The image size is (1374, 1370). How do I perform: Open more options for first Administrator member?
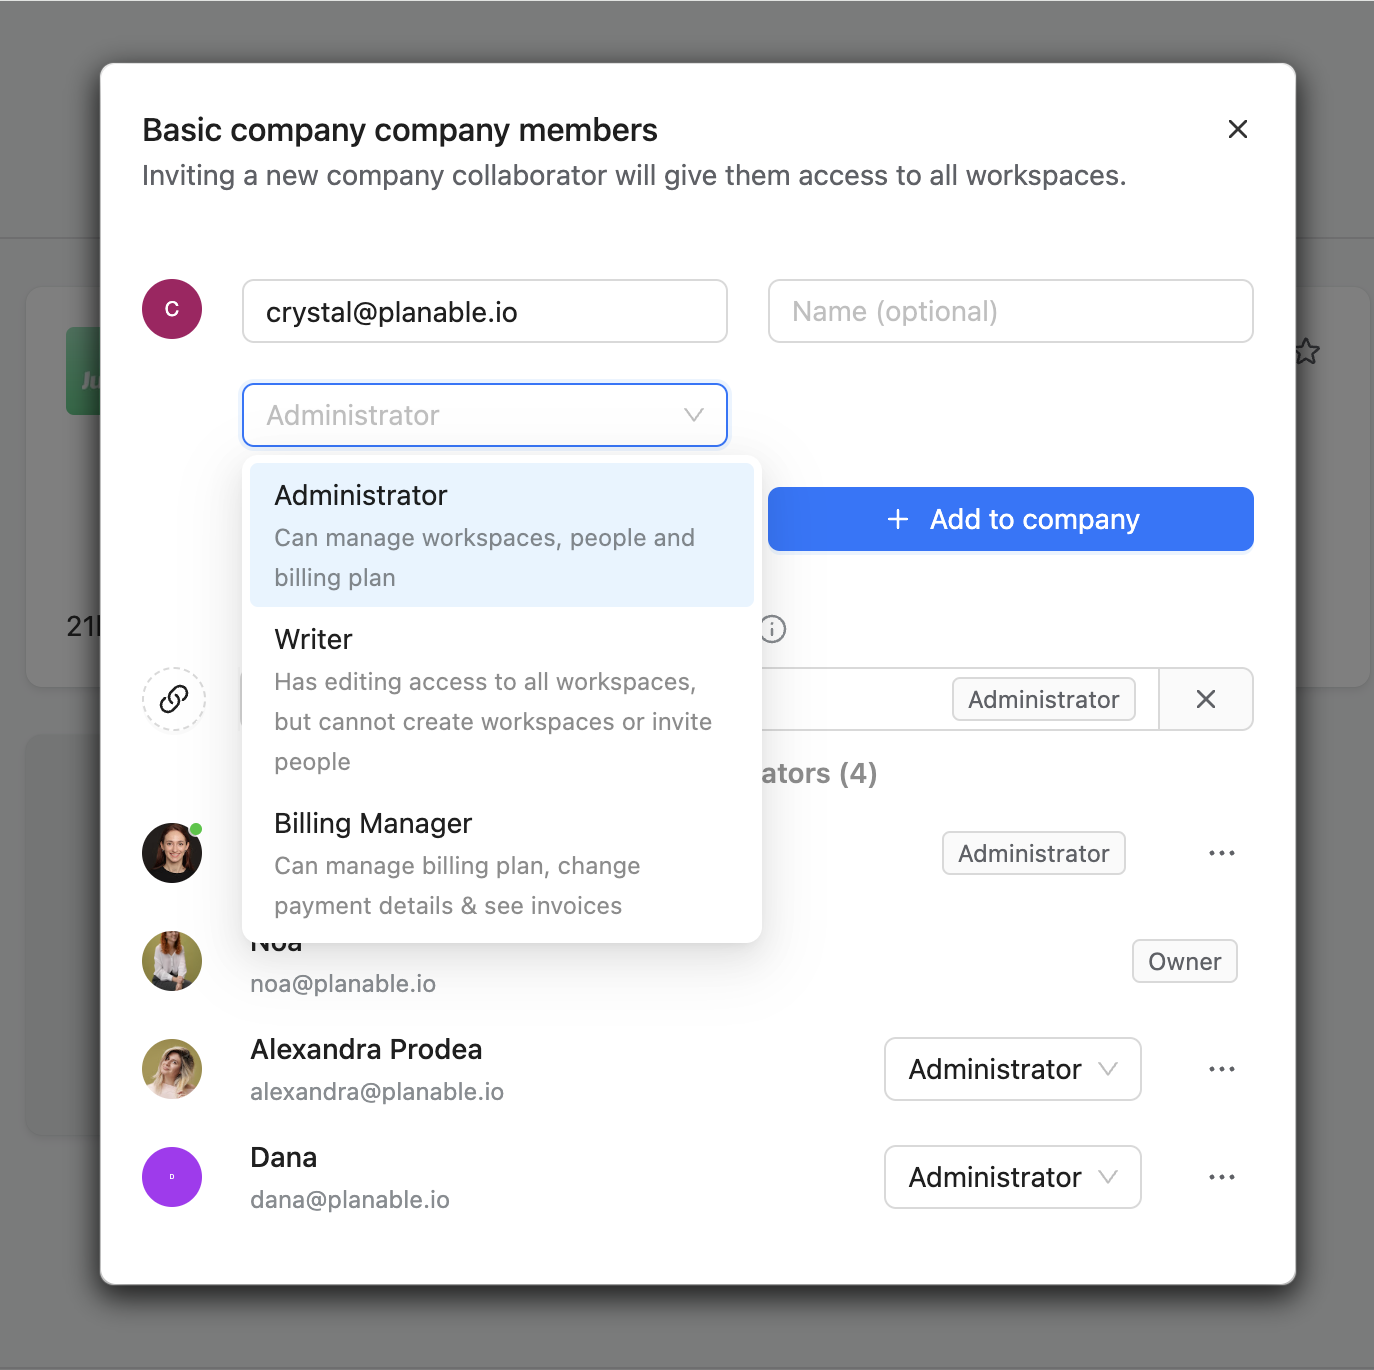(x=1221, y=853)
